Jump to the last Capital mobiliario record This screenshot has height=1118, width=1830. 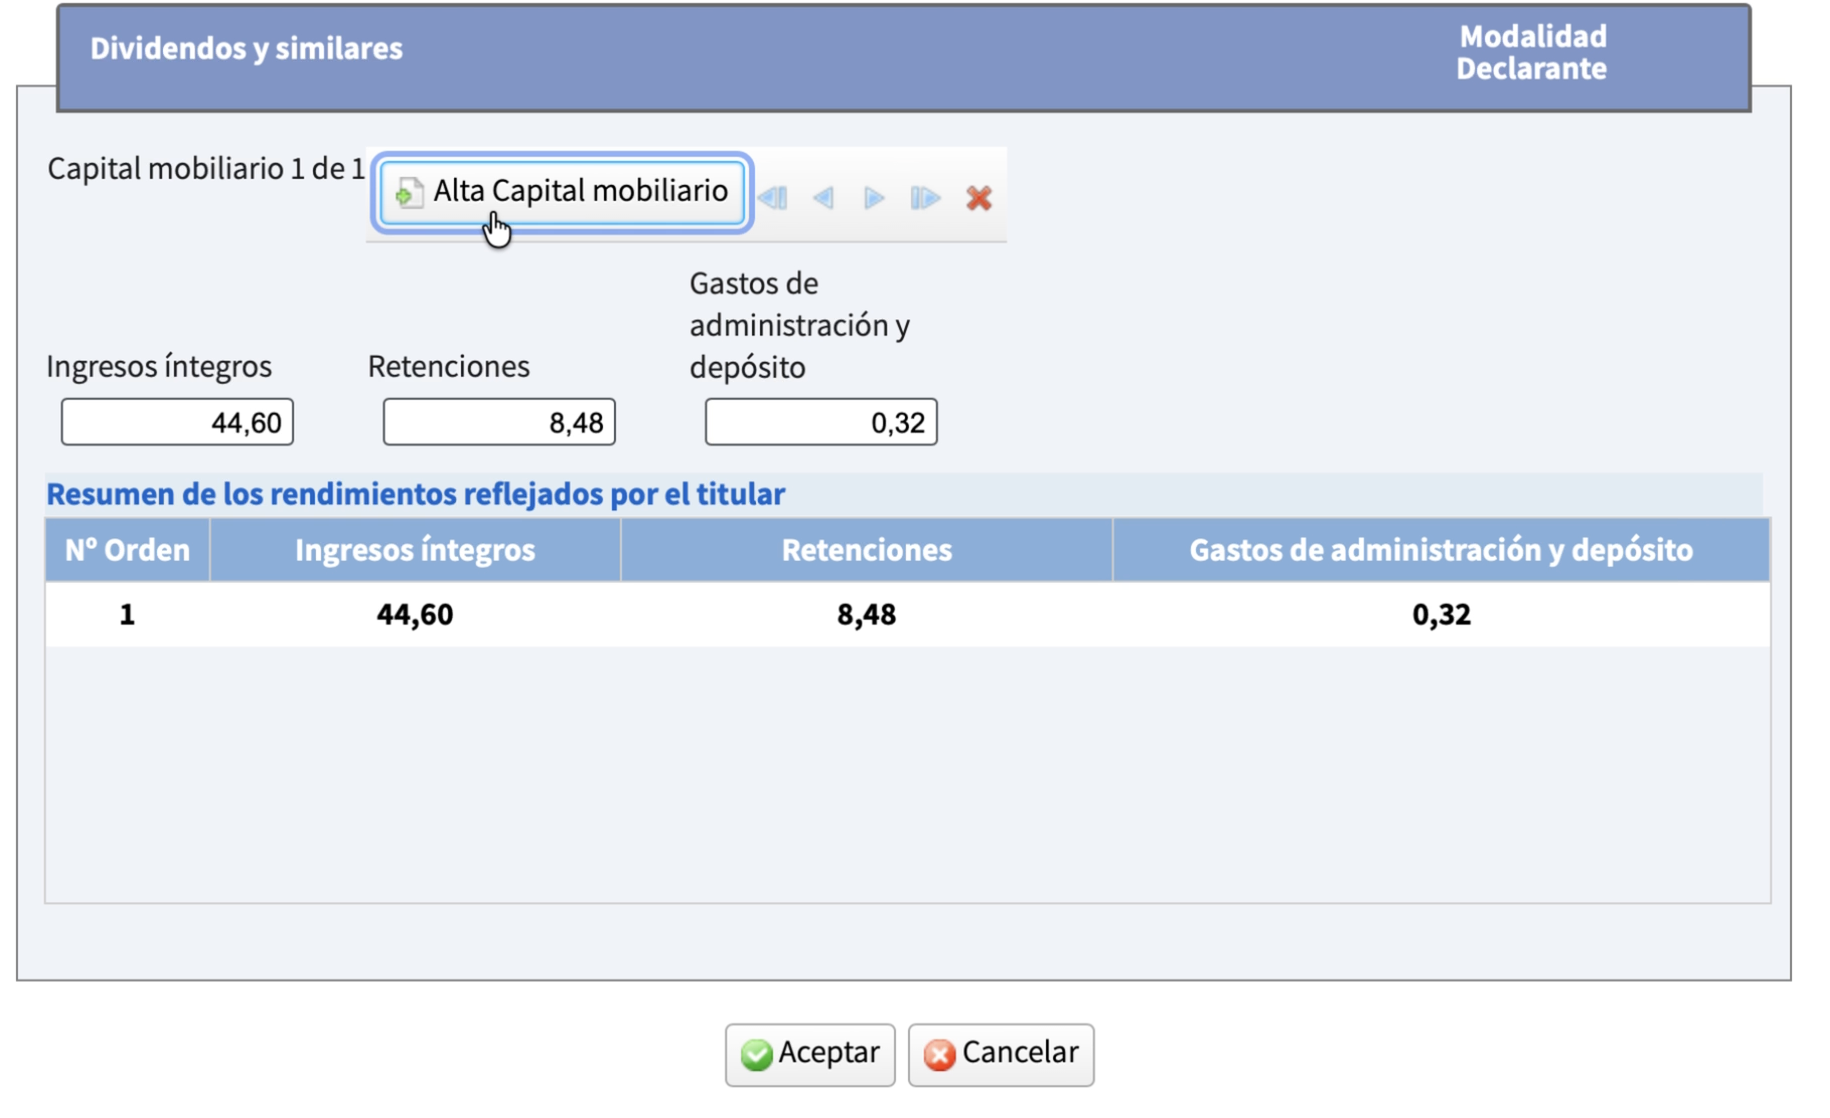[x=925, y=199]
